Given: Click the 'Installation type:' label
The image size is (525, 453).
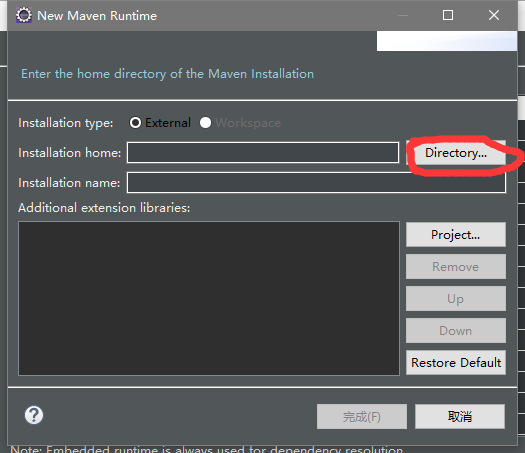Looking at the screenshot, I should point(66,123).
